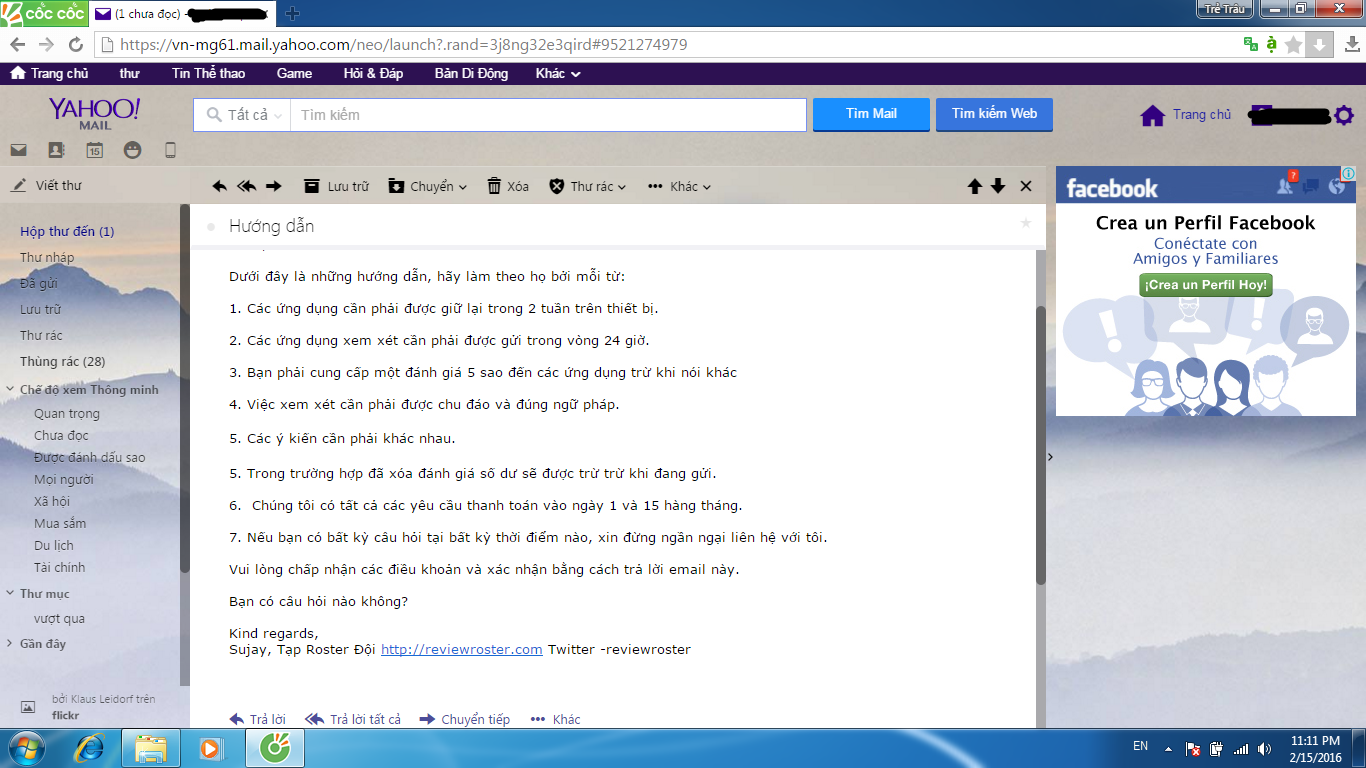Open Tin Thể thao in the navigation bar

(x=208, y=73)
